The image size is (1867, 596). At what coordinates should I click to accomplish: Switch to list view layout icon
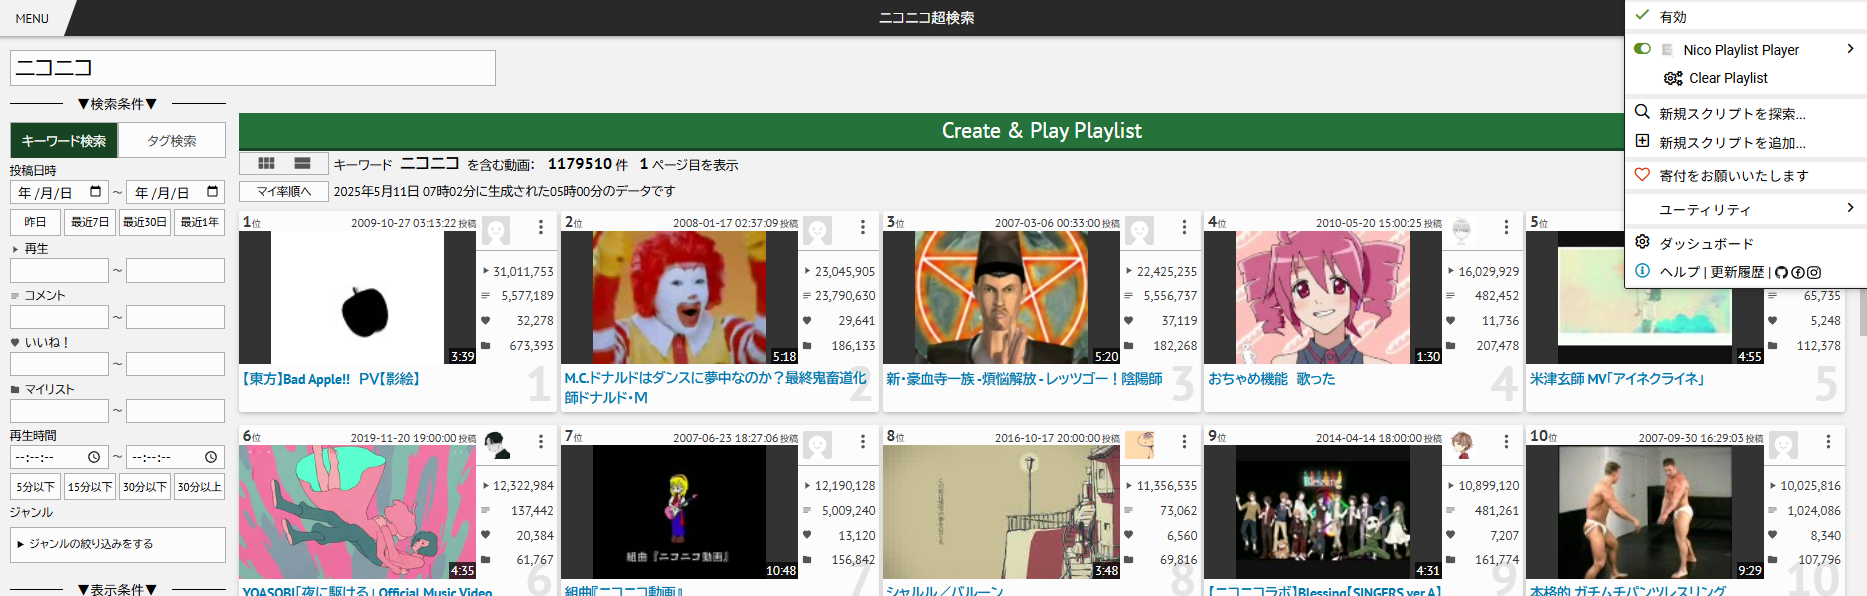coord(302,163)
